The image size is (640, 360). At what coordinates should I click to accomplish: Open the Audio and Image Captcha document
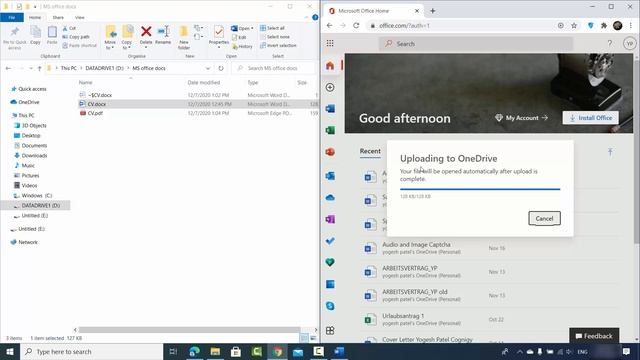click(416, 245)
